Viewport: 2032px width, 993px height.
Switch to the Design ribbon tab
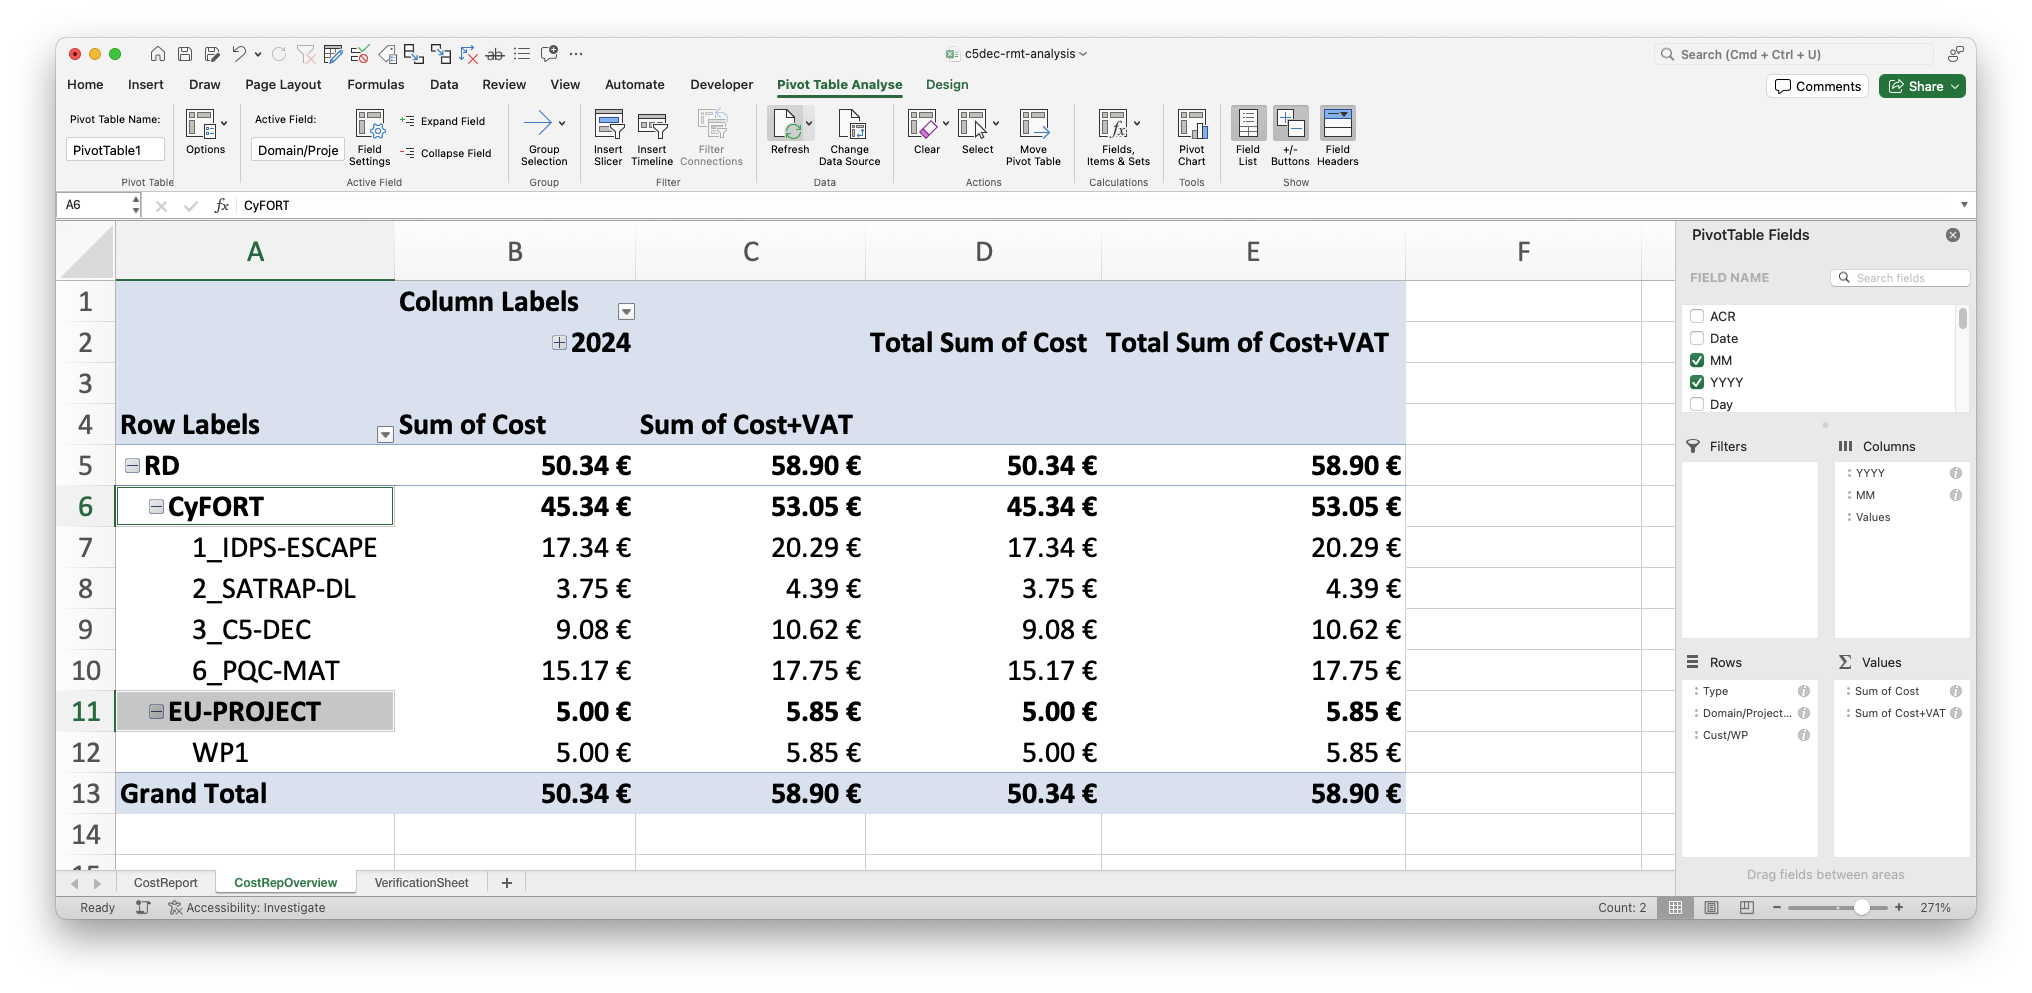click(946, 85)
